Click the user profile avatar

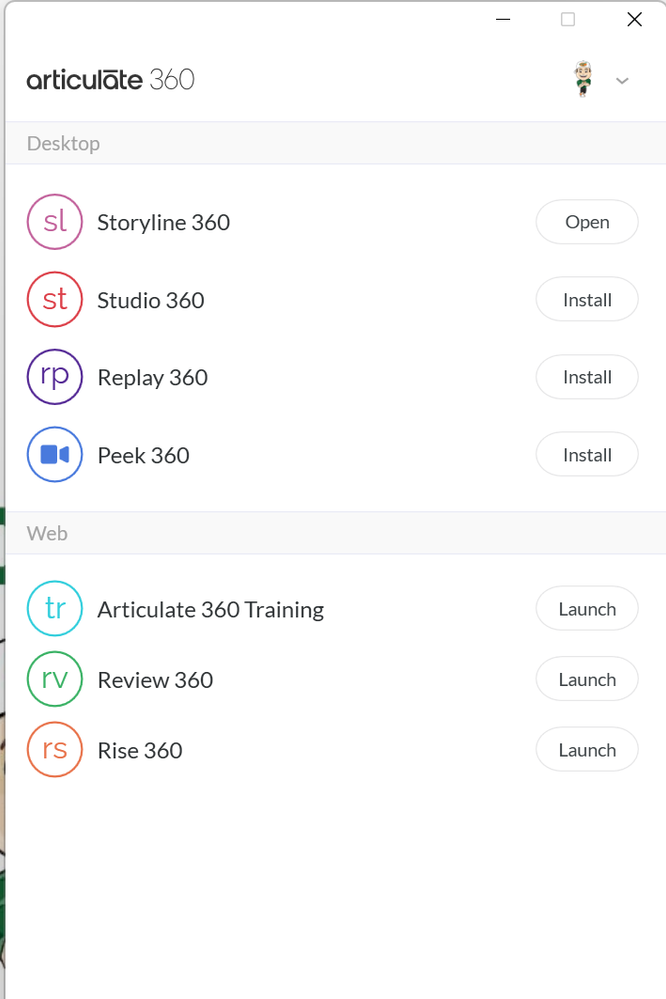tap(583, 79)
